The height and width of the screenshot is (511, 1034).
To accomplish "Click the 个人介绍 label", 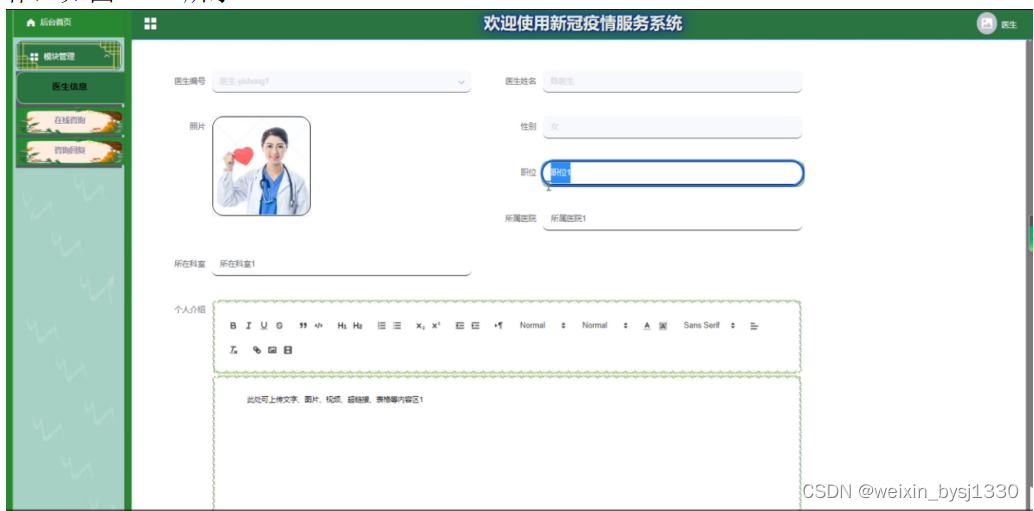I will (x=189, y=309).
